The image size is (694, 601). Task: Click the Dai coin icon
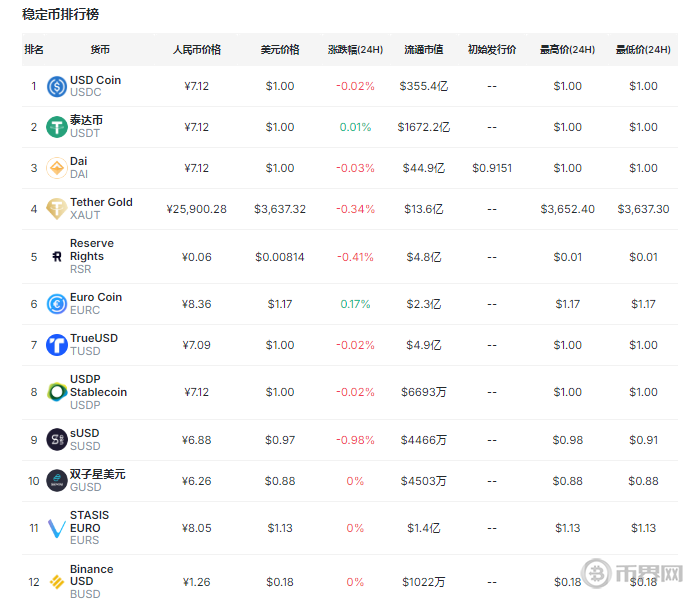tap(56, 168)
